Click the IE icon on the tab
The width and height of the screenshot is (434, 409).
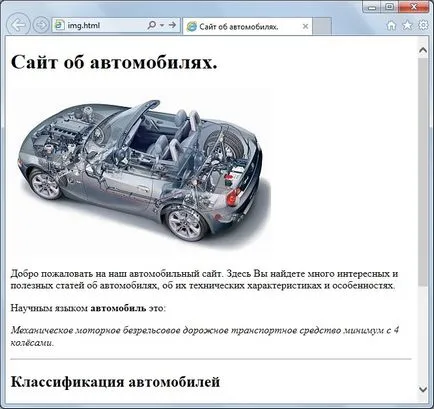192,27
